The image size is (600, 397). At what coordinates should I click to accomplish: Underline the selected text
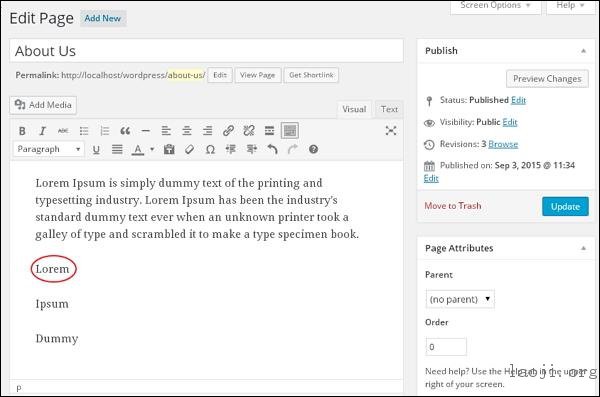tap(96, 149)
